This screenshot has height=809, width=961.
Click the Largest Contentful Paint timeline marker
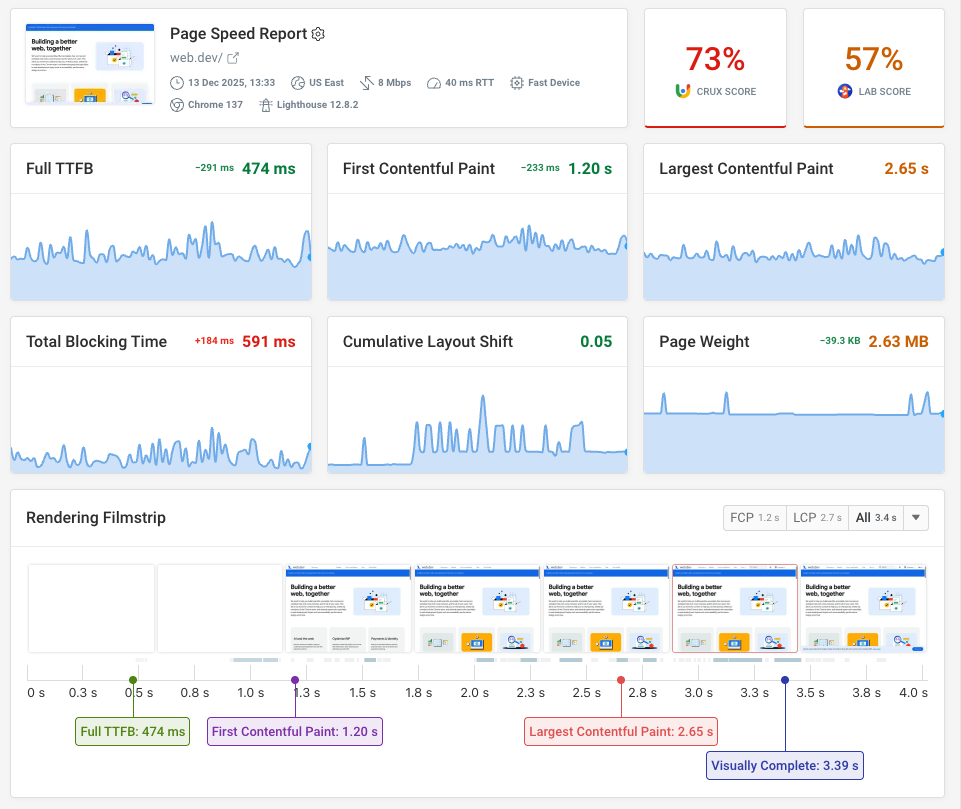point(620,678)
